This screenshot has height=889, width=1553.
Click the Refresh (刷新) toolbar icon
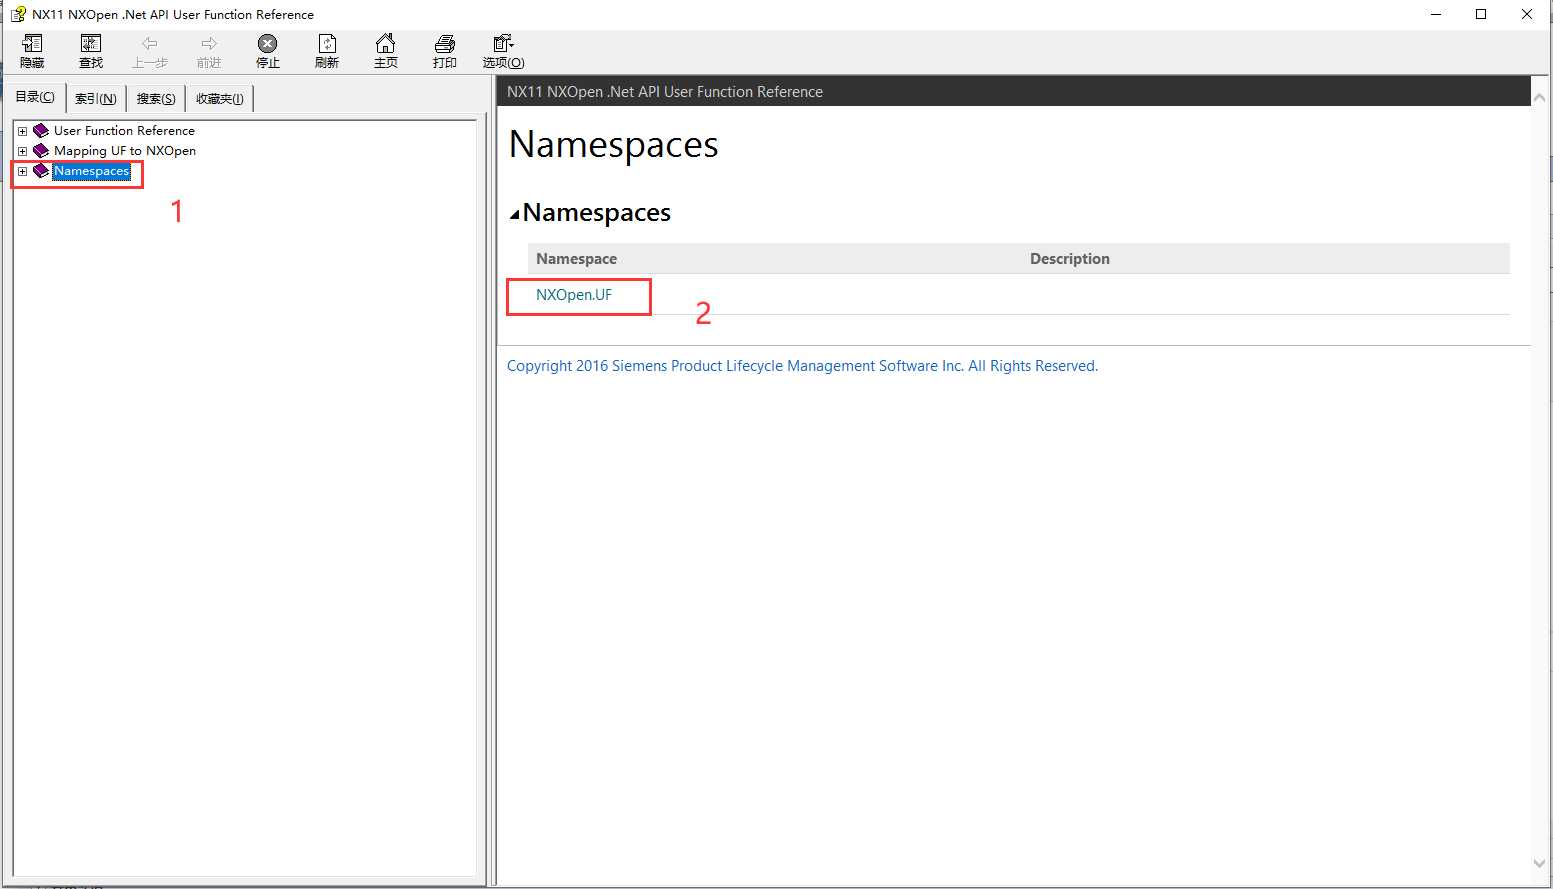click(x=327, y=44)
